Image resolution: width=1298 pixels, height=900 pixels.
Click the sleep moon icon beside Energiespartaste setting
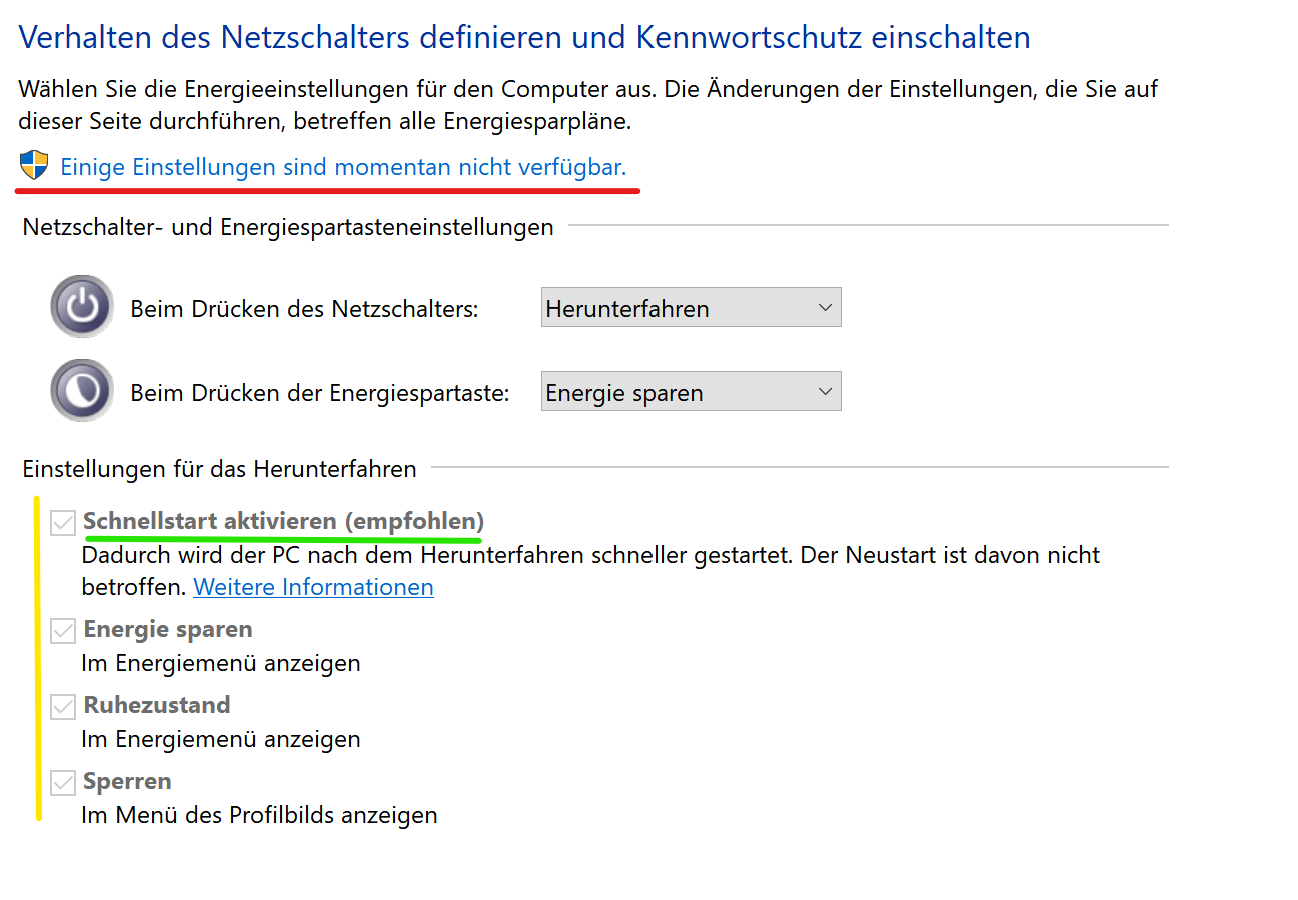click(81, 390)
